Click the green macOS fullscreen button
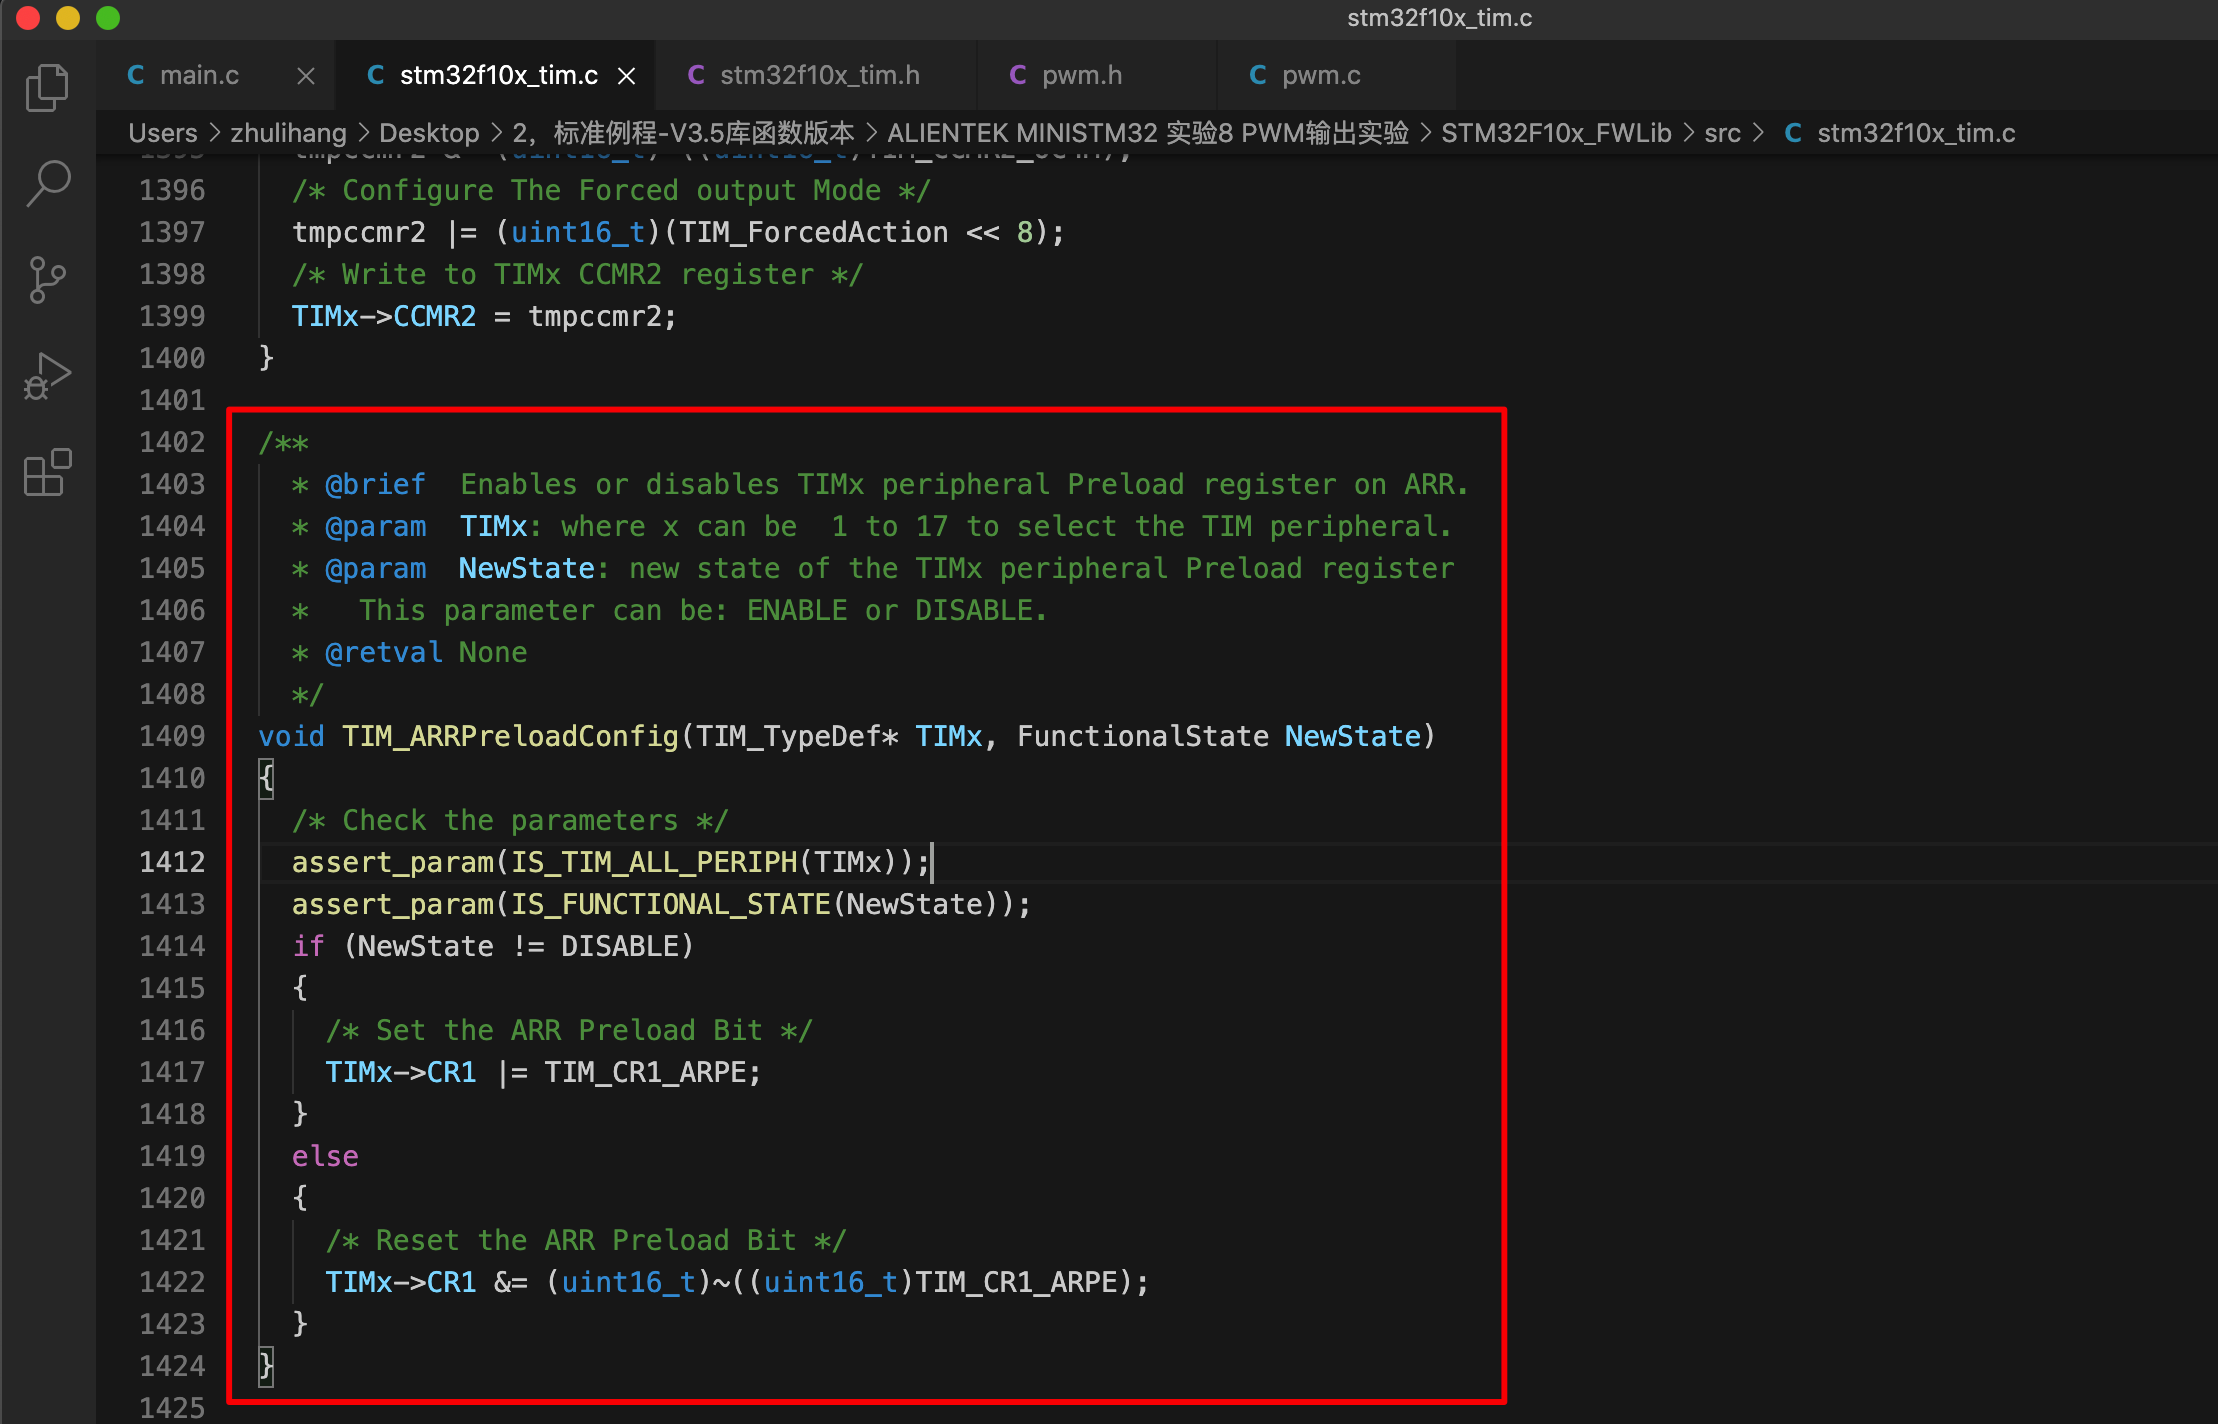Image resolution: width=2218 pixels, height=1424 pixels. coord(108,18)
